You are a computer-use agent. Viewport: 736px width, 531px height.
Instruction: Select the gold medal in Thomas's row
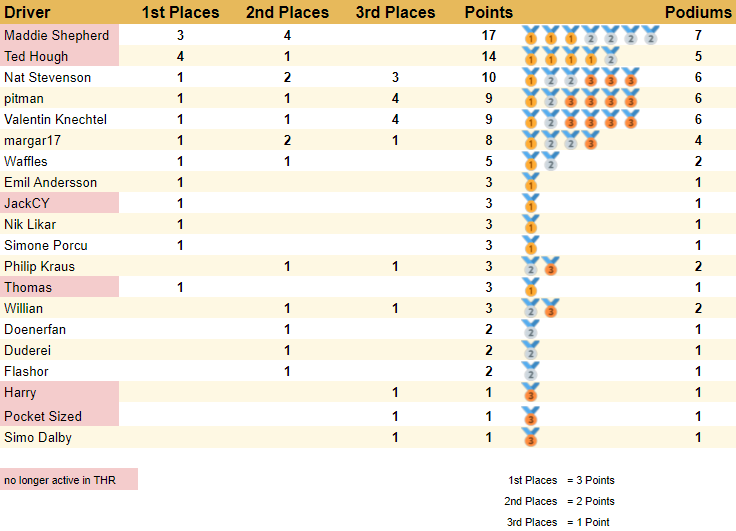[x=530, y=287]
